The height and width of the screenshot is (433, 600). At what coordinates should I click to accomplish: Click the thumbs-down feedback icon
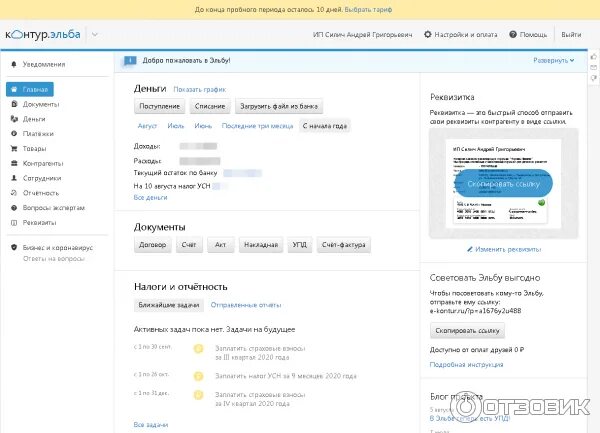(x=593, y=78)
